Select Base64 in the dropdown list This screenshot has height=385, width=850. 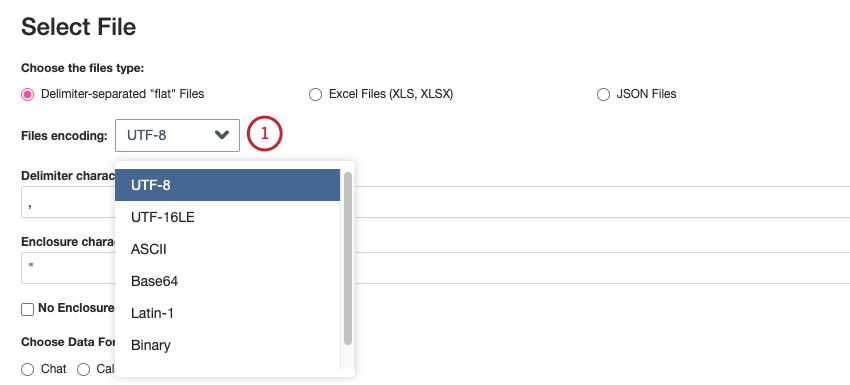tap(227, 281)
